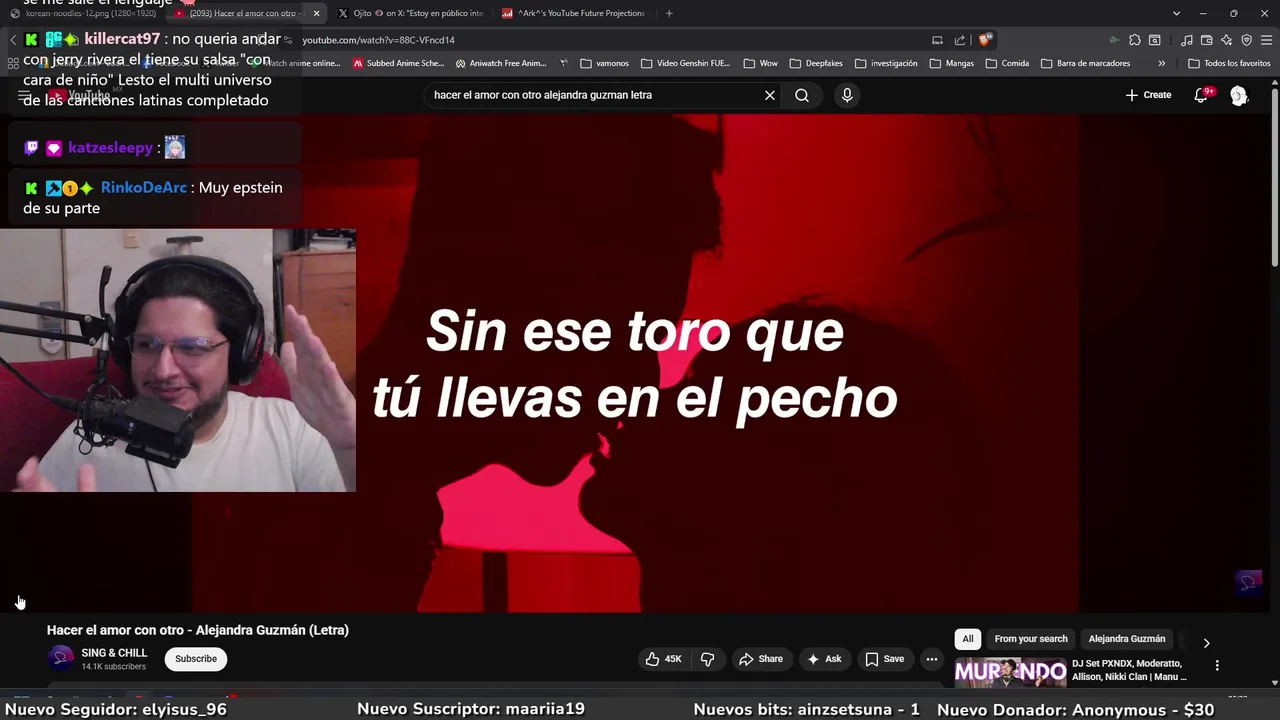The image size is (1280, 720).
Task: Click the share page icon in the address bar
Action: click(x=960, y=40)
